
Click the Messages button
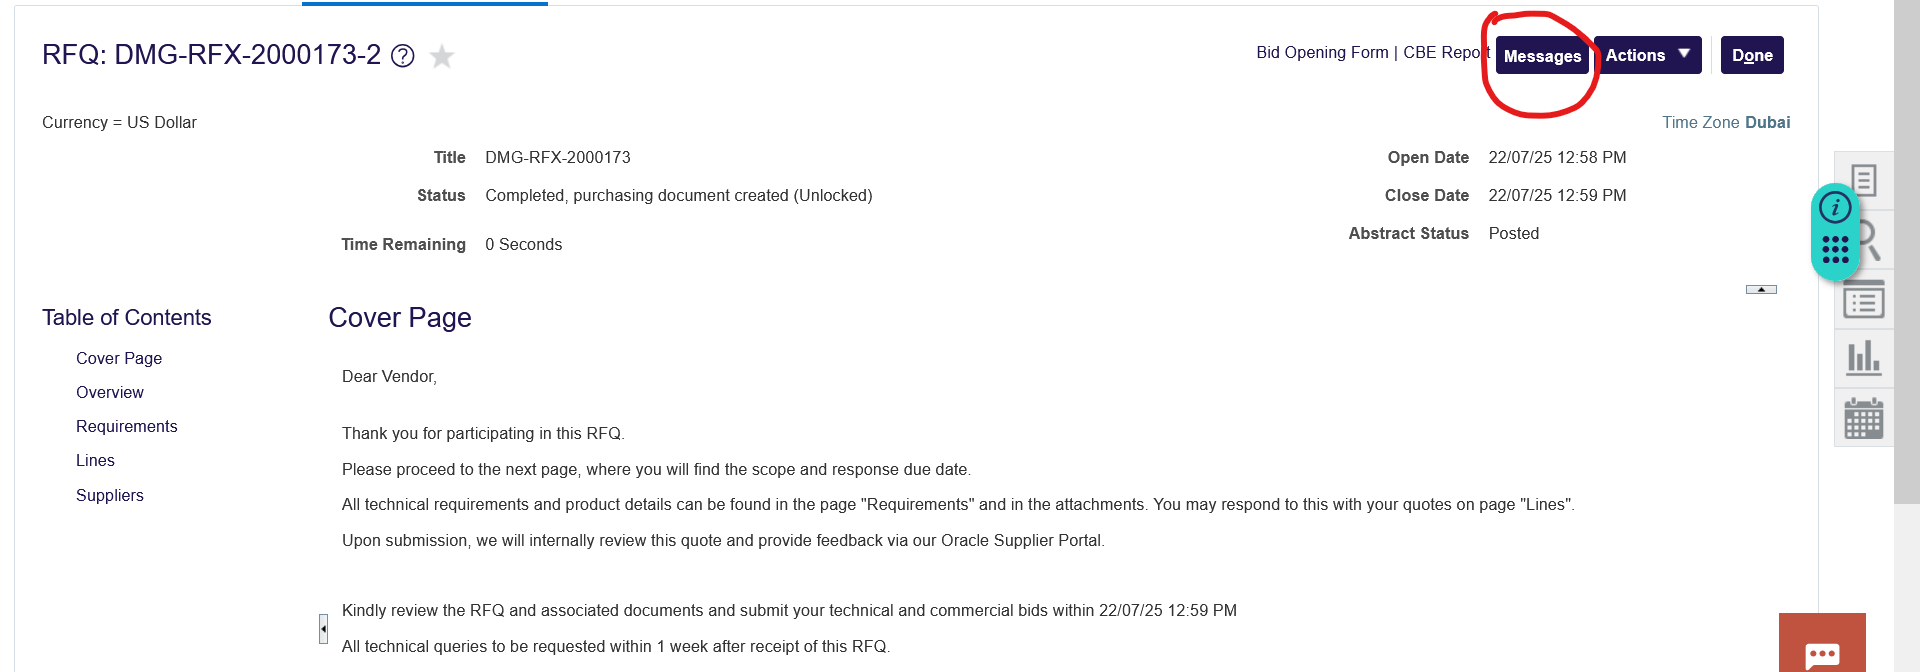pyautogui.click(x=1542, y=56)
